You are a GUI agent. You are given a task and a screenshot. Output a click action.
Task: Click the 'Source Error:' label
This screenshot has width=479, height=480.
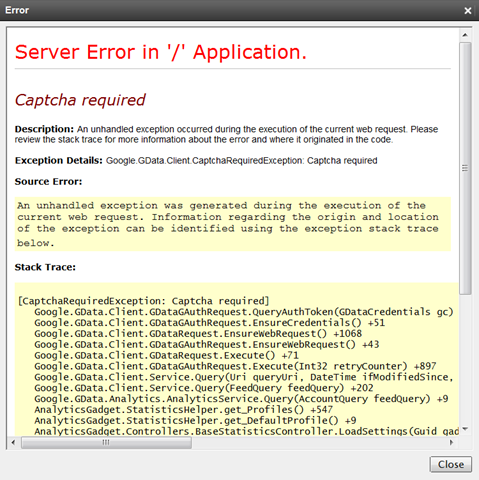48,182
